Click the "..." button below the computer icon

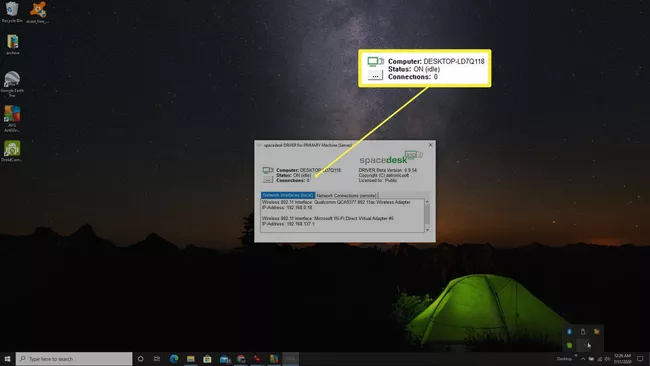[268, 180]
